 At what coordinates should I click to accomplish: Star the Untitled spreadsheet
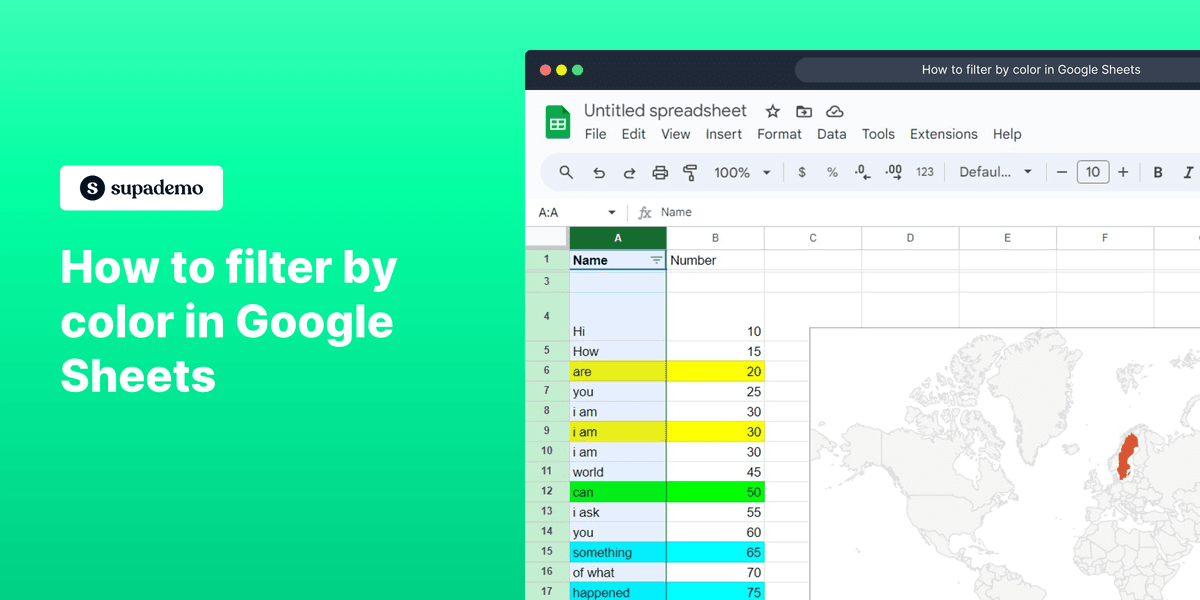click(x=771, y=111)
